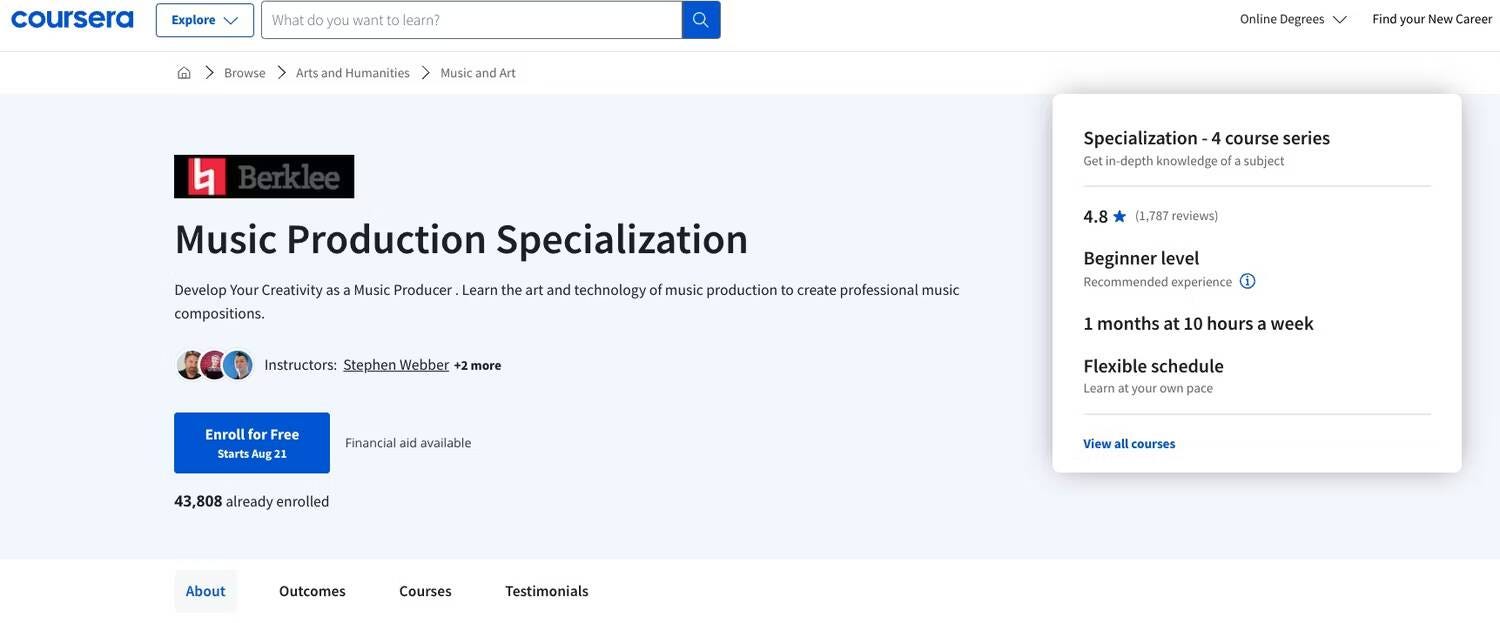Image resolution: width=1500 pixels, height=623 pixels.
Task: Click the recommended experience info icon
Action: (1248, 281)
